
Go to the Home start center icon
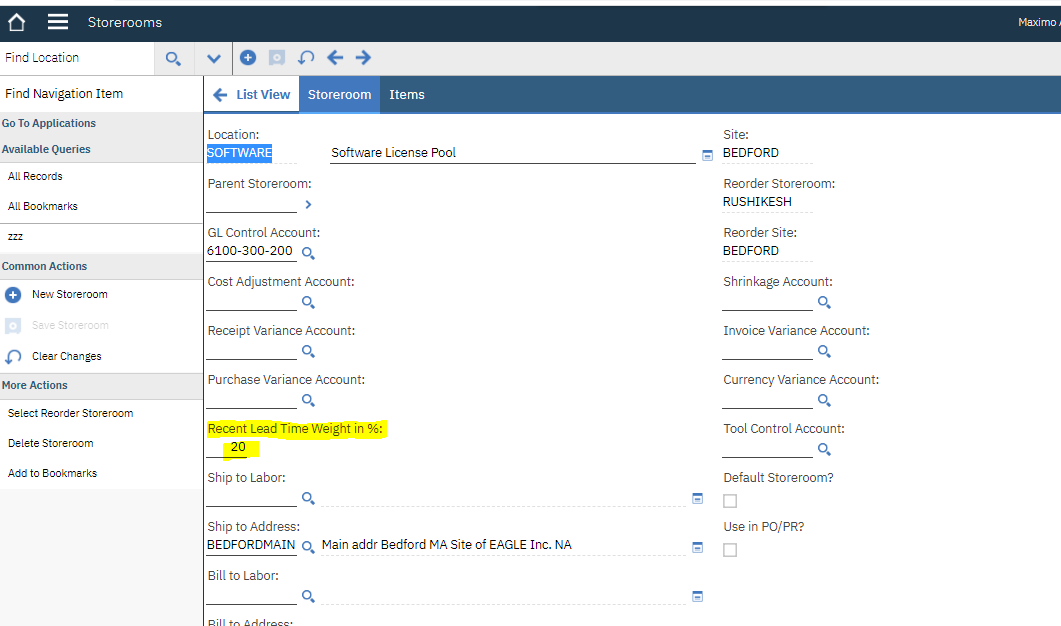16,22
